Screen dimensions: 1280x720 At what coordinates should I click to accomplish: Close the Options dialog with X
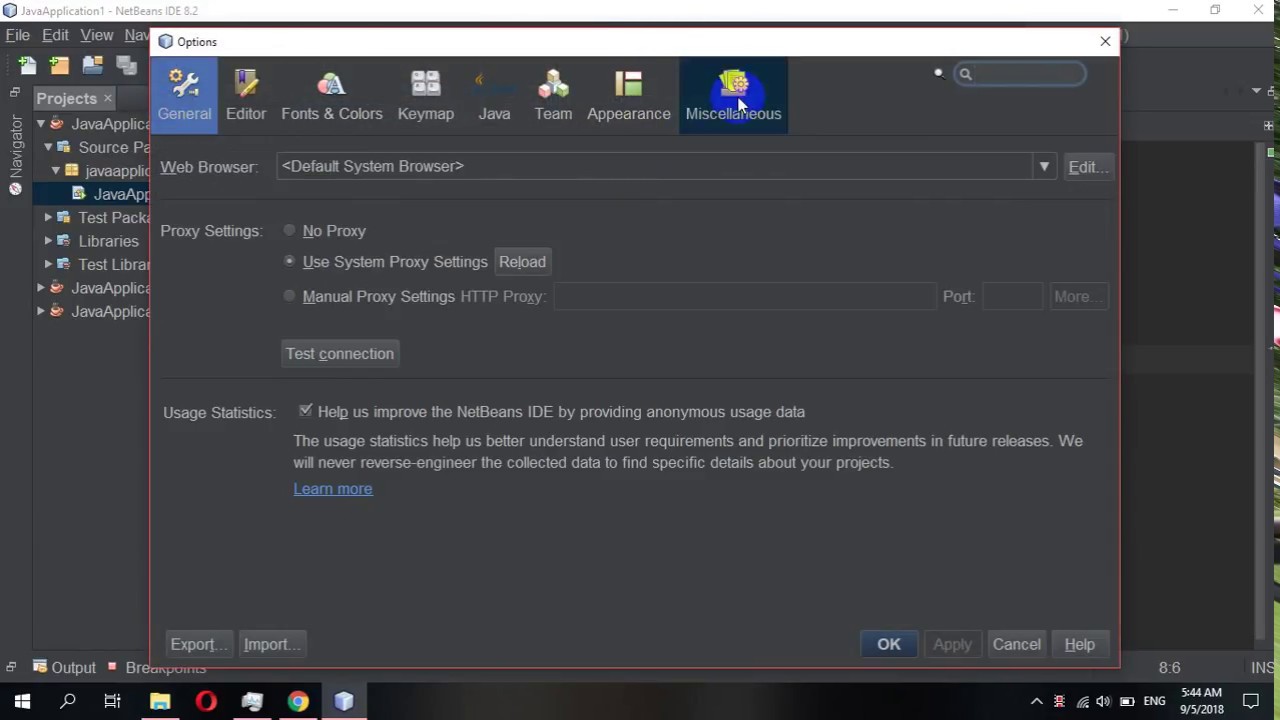[x=1105, y=42]
